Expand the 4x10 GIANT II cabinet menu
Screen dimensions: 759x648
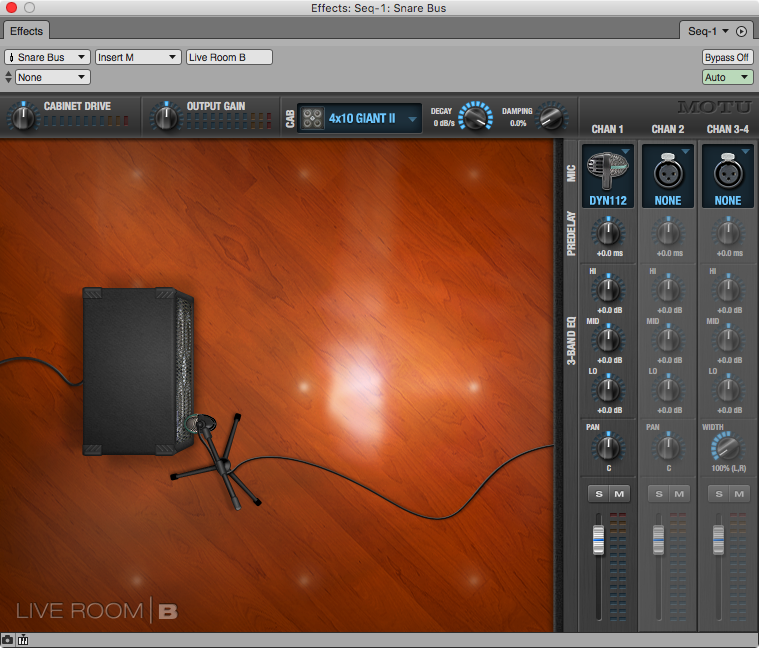pos(412,119)
